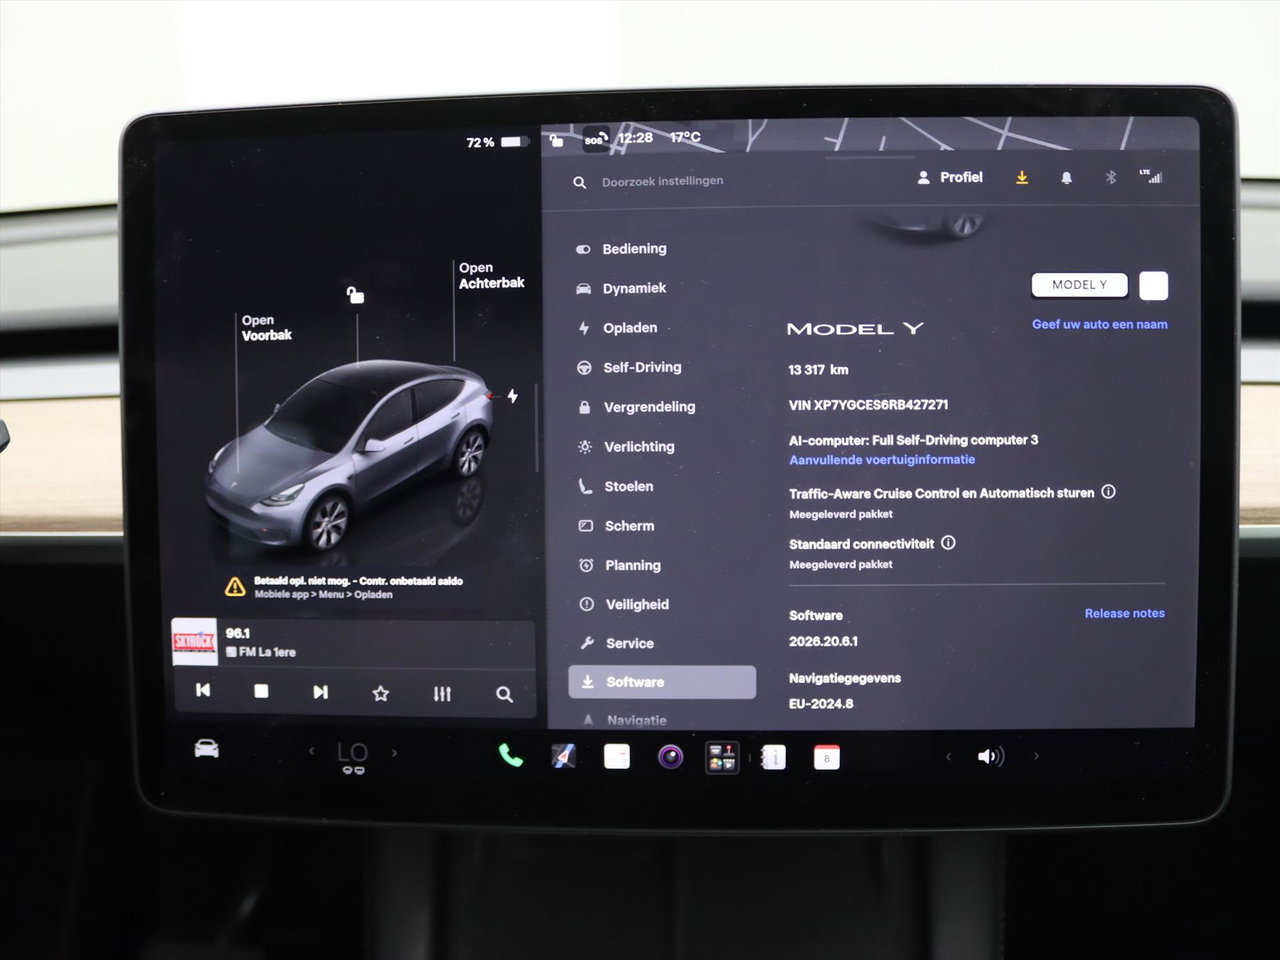Viewport: 1280px width, 960px height.
Task: Click the speaker volume icon
Action: 990,757
